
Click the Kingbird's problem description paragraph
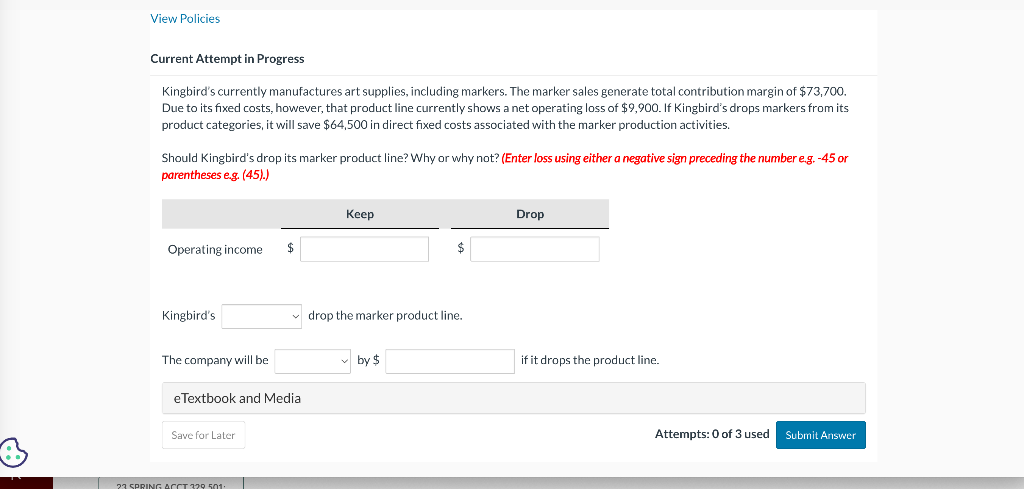(505, 108)
